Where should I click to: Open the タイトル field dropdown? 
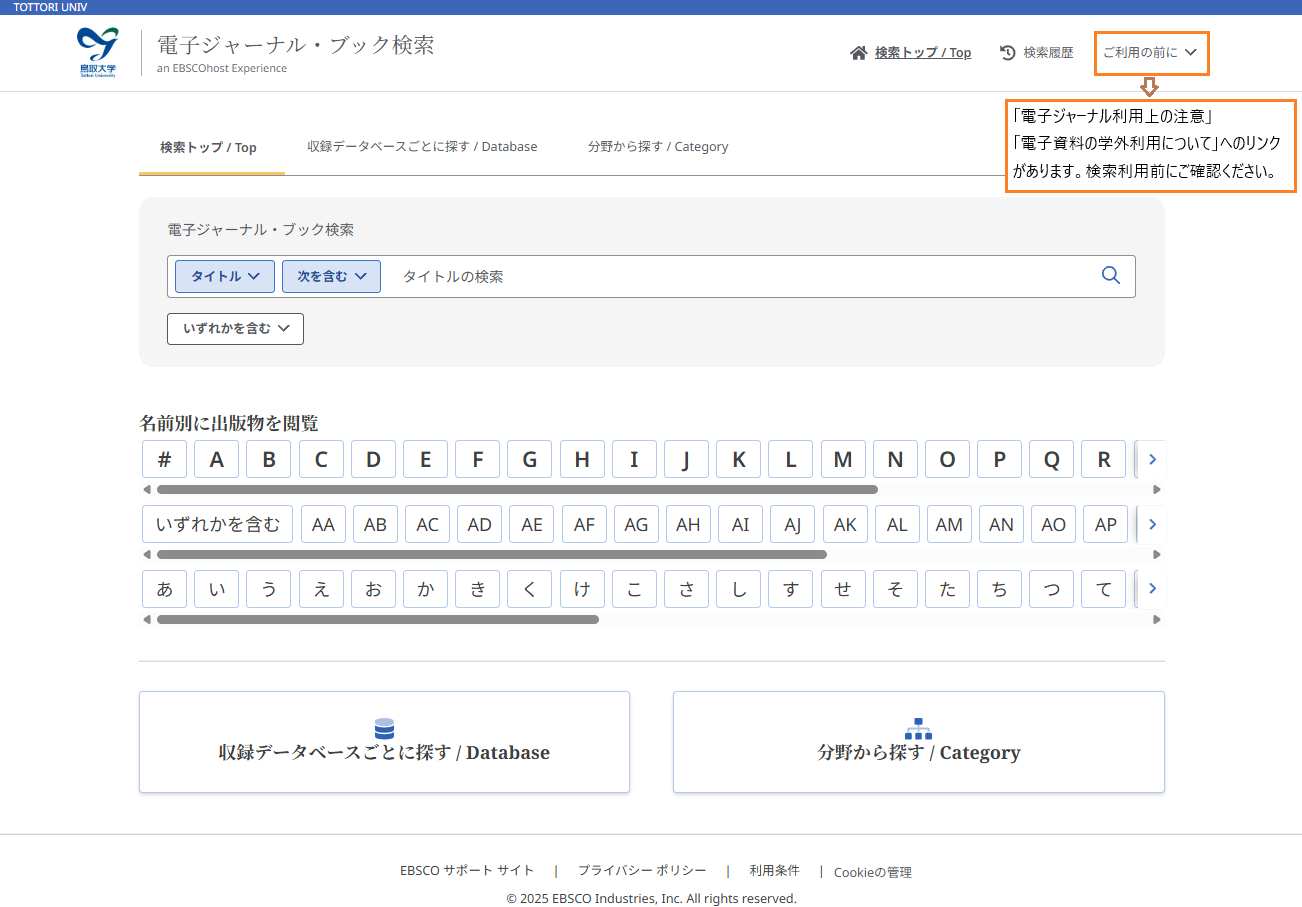click(225, 276)
